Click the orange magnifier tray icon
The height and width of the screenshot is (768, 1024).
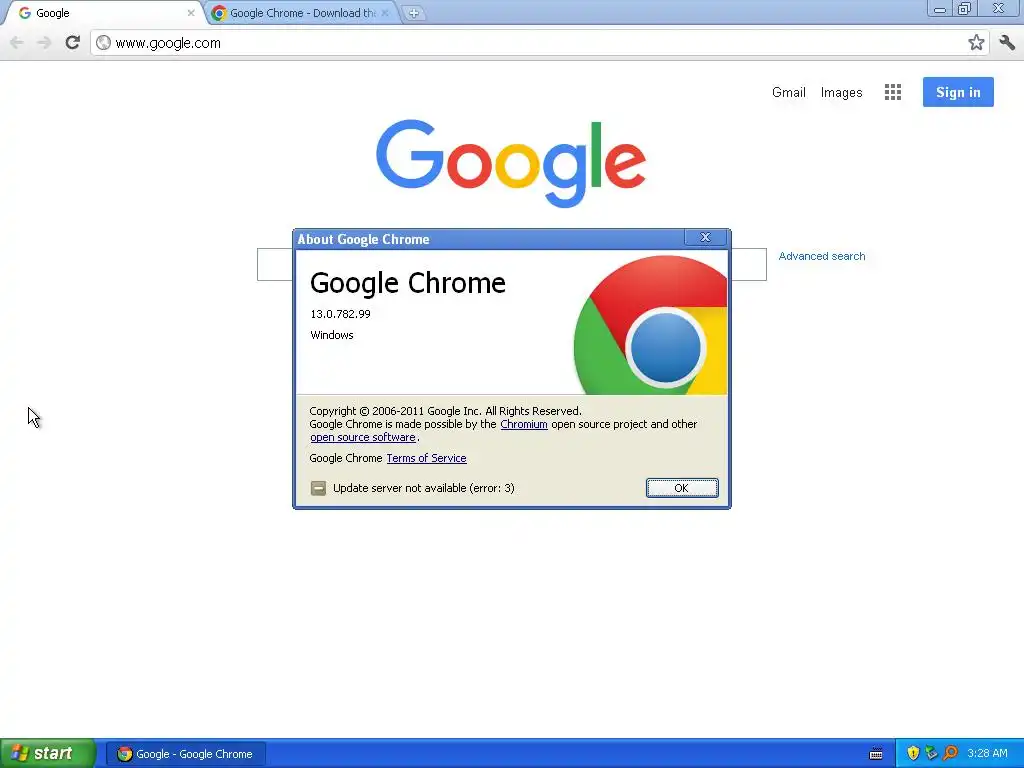tap(950, 753)
